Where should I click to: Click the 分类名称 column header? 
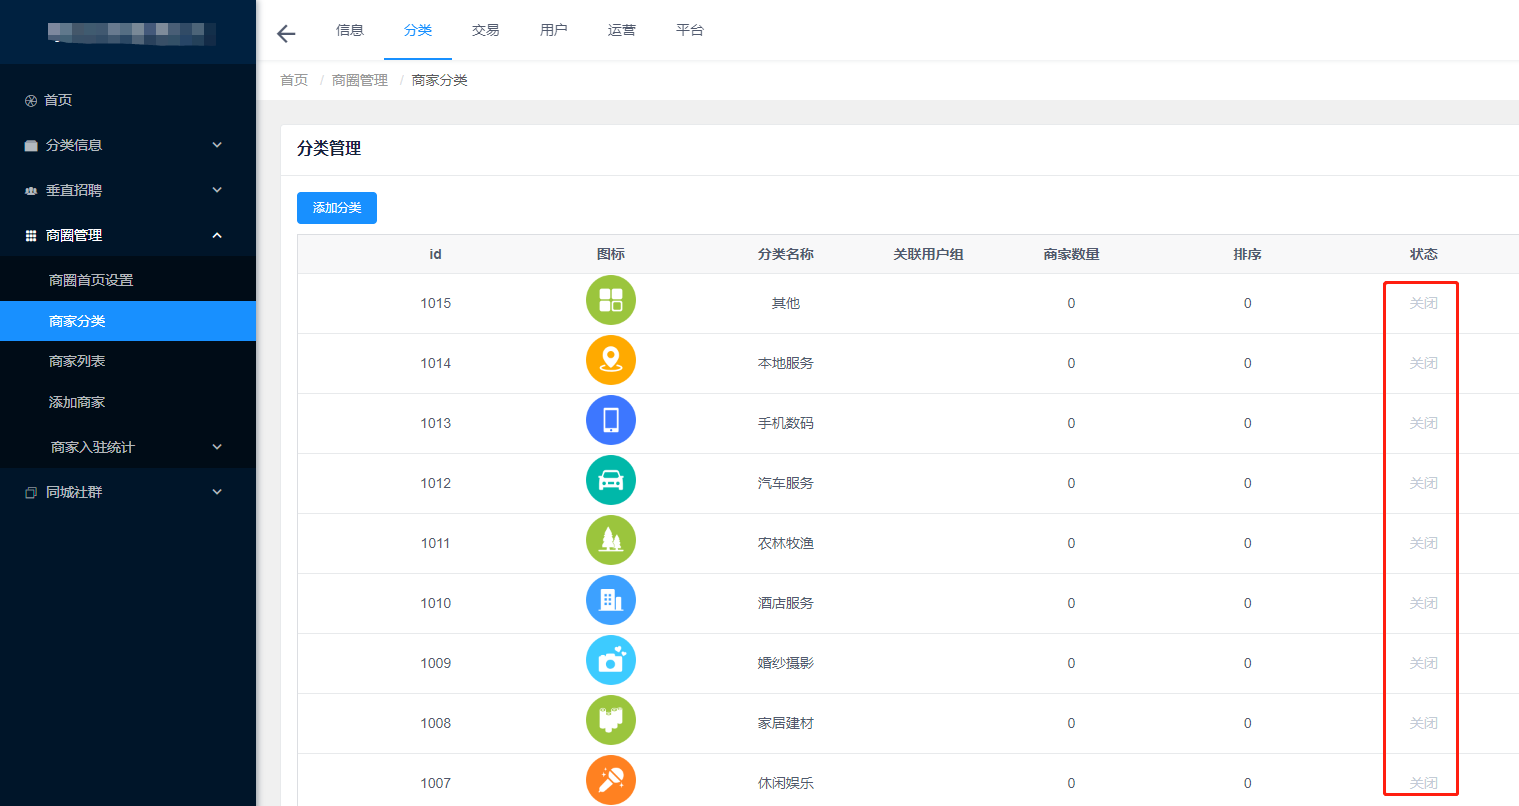click(x=786, y=254)
